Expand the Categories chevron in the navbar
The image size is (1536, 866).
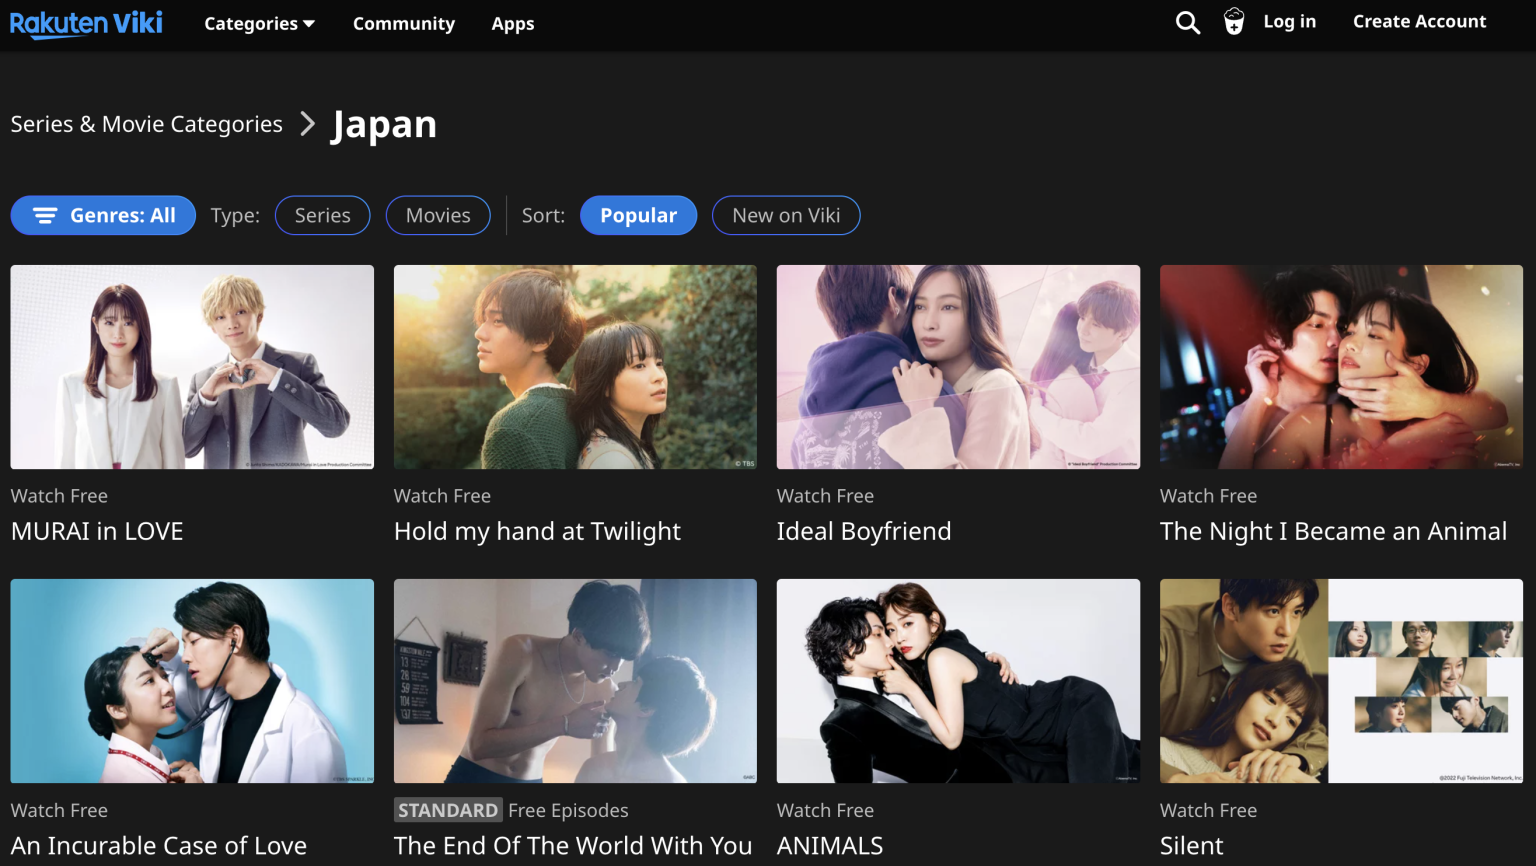[x=308, y=23]
